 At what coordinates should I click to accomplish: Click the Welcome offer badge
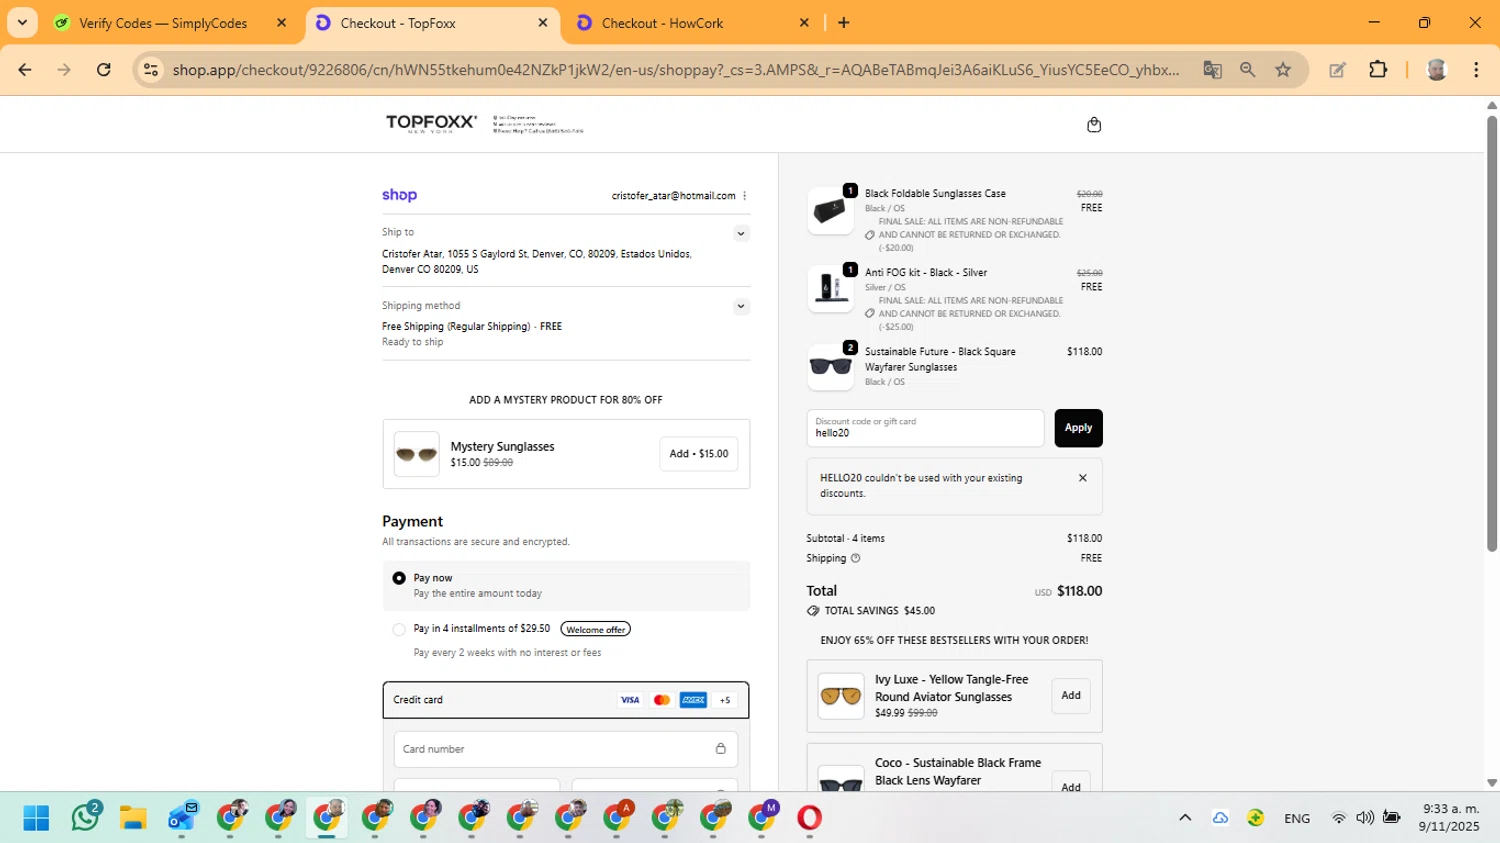(x=595, y=629)
